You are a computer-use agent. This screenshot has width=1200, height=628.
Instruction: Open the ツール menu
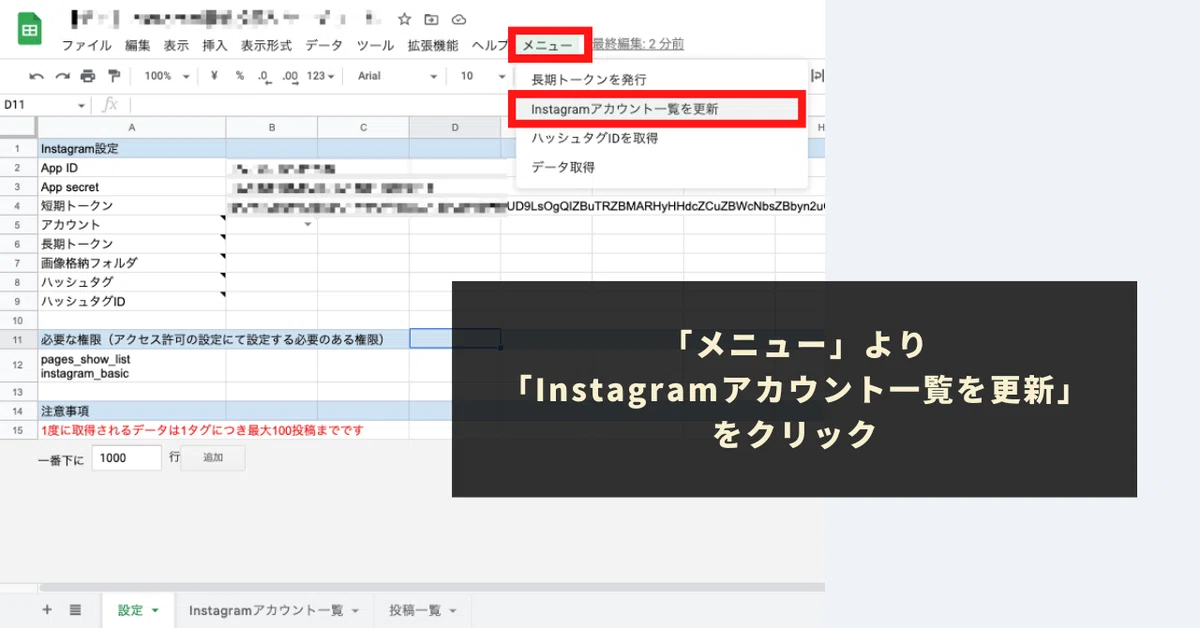[375, 46]
